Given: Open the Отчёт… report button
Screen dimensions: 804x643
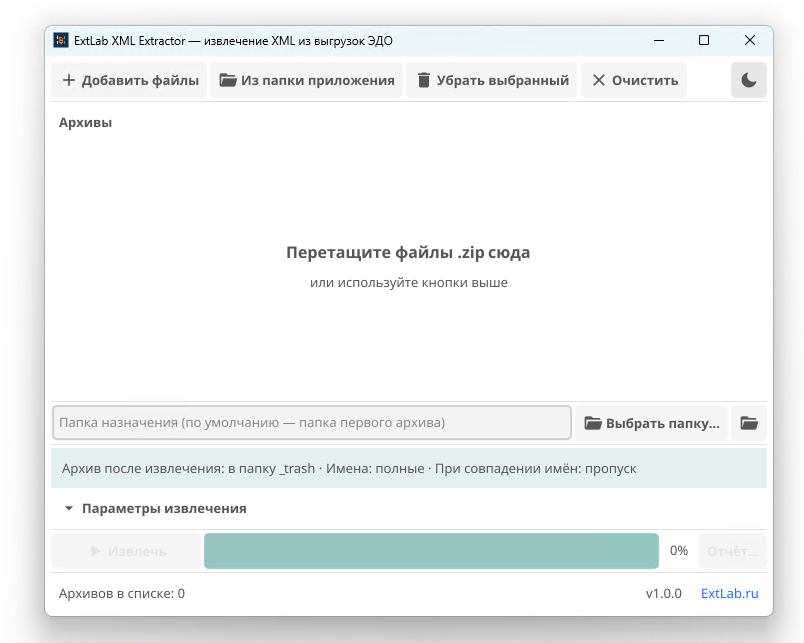Looking at the screenshot, I should [732, 551].
